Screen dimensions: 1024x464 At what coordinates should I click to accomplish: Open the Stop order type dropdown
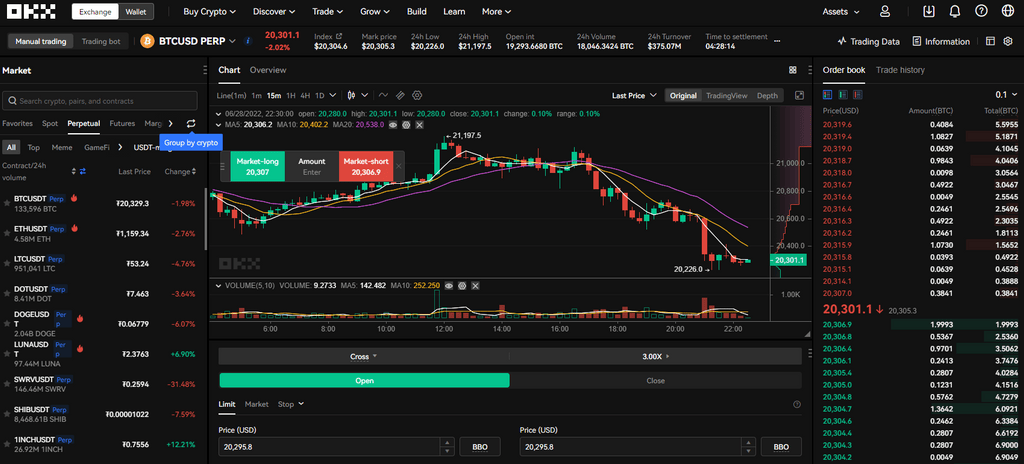pyautogui.click(x=291, y=404)
